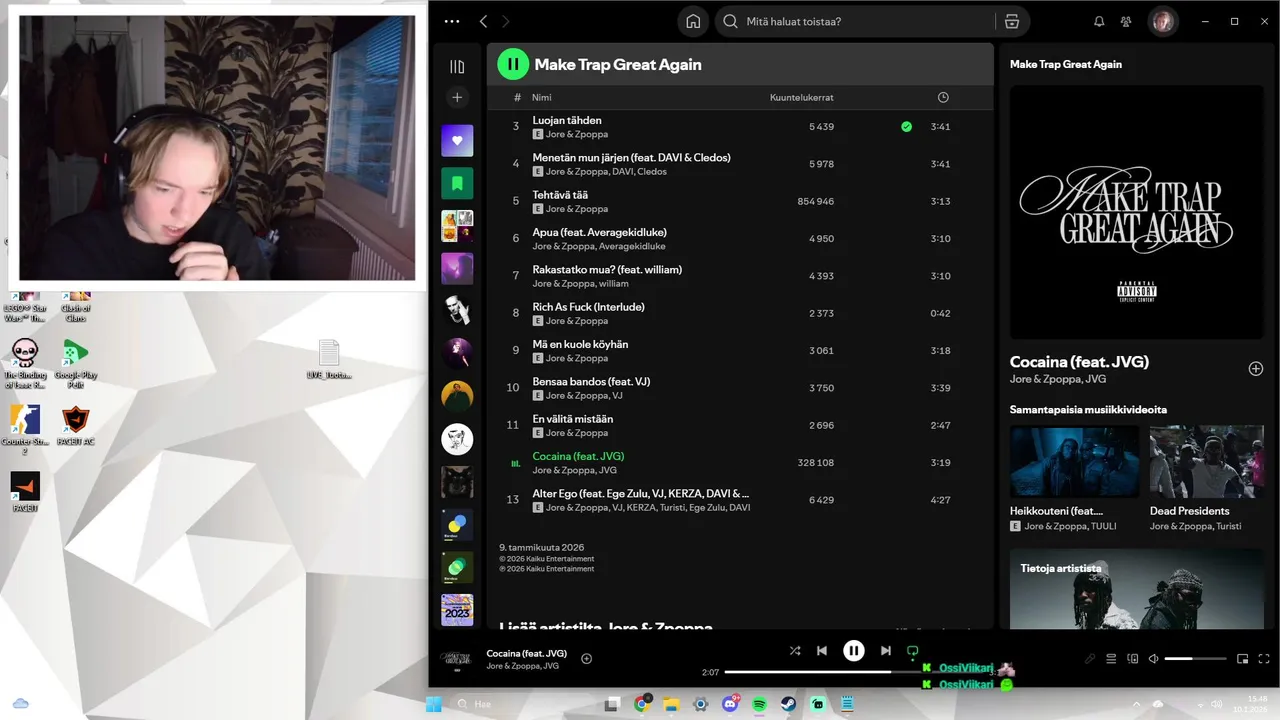Viewport: 1280px width, 720px height.
Task: Open the Friend Activity icon beside the bell
Action: click(1127, 21)
